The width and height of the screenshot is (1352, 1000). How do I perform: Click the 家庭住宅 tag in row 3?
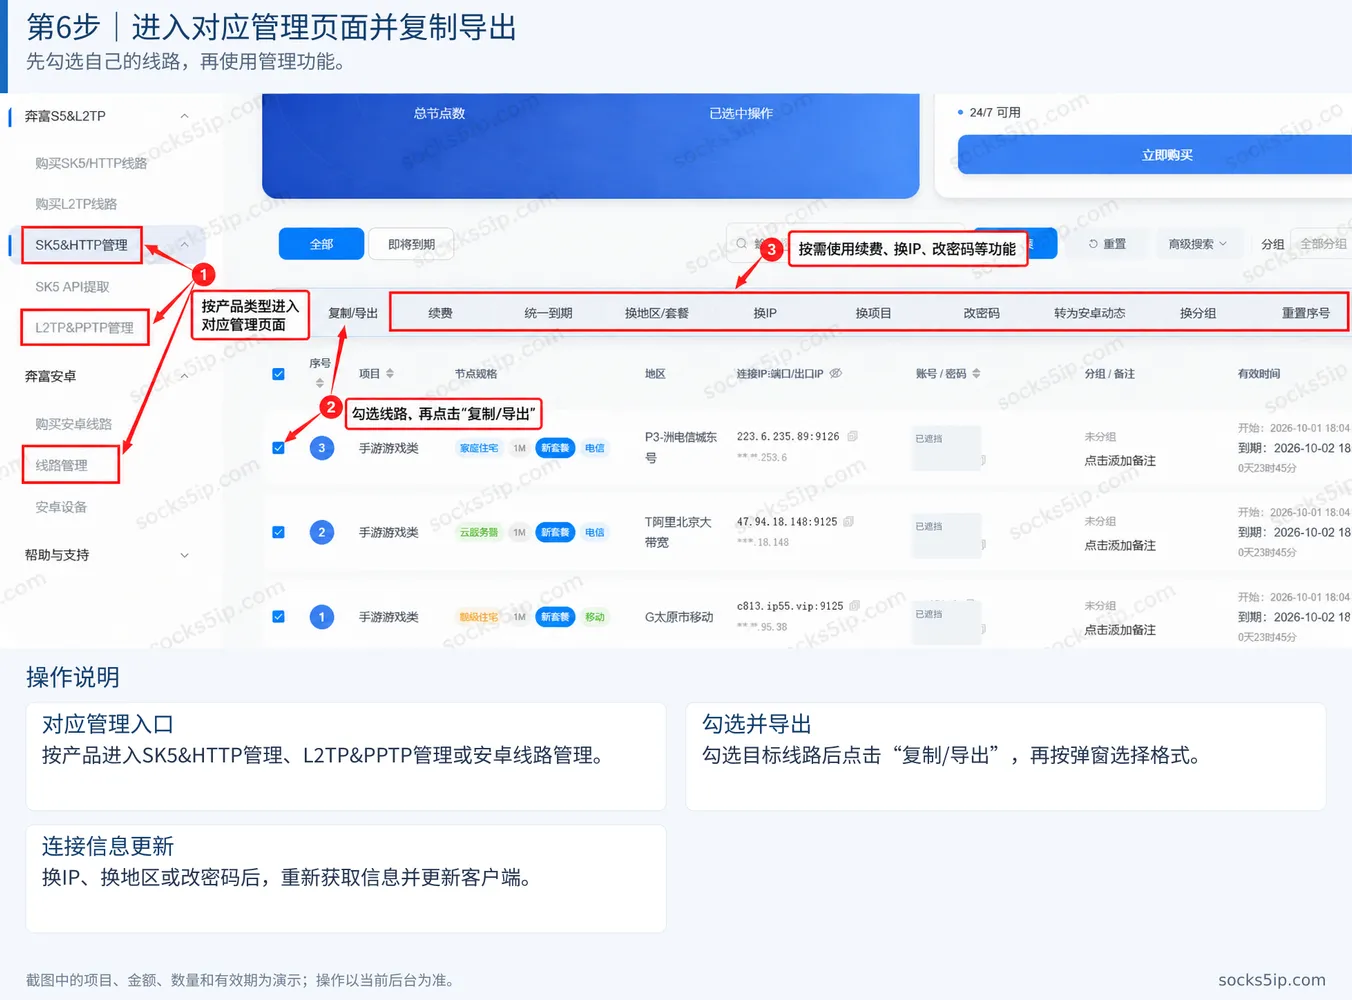[x=479, y=448]
